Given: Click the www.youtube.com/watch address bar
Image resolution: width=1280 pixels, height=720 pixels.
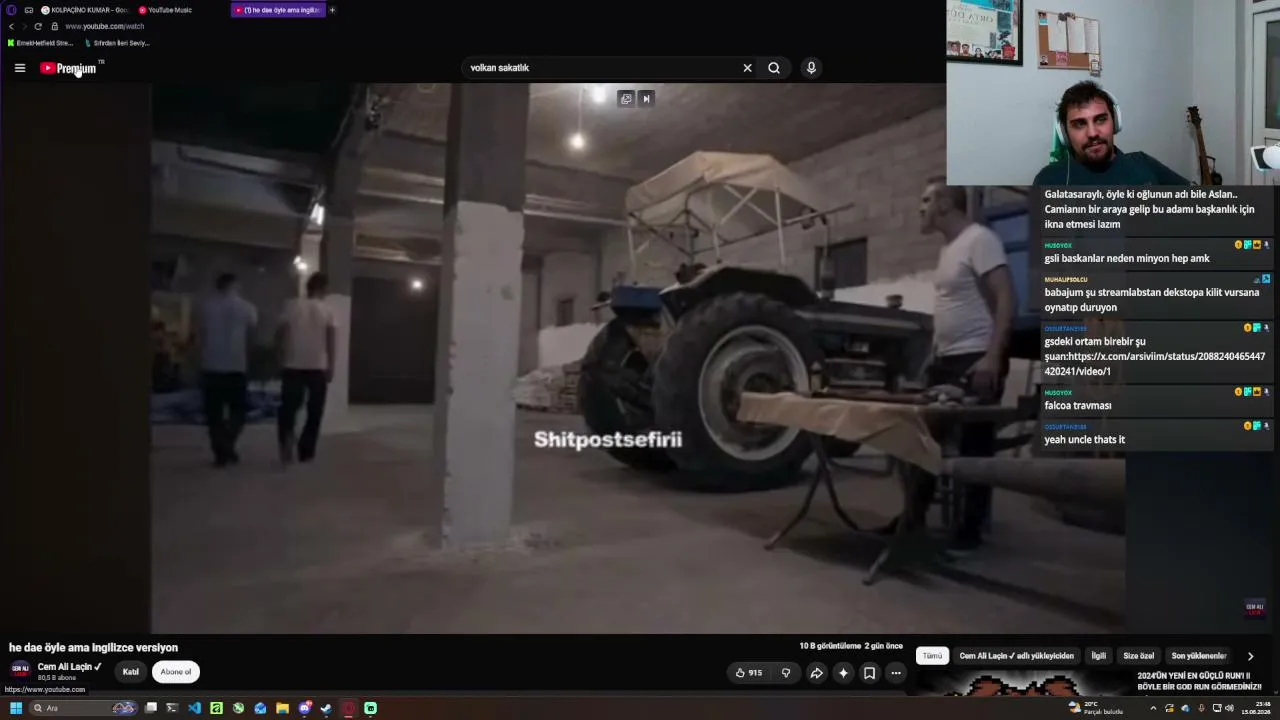Looking at the screenshot, I should (x=104, y=26).
